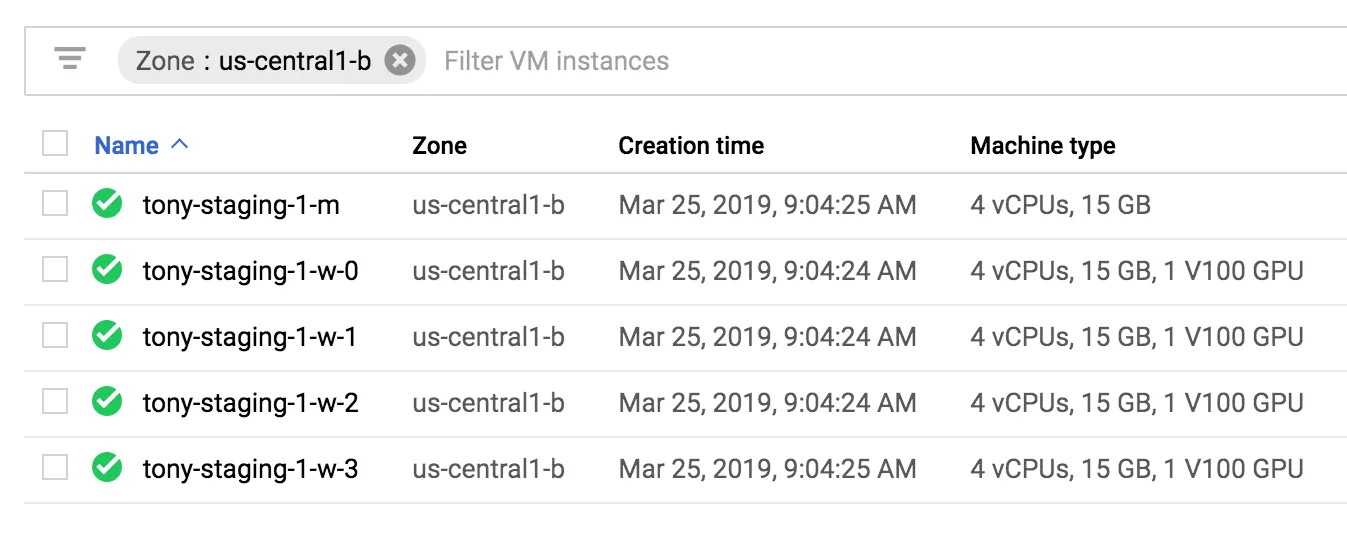1347x555 pixels.
Task: Click the tony-staging-1-w-1 green status icon
Action: [107, 336]
